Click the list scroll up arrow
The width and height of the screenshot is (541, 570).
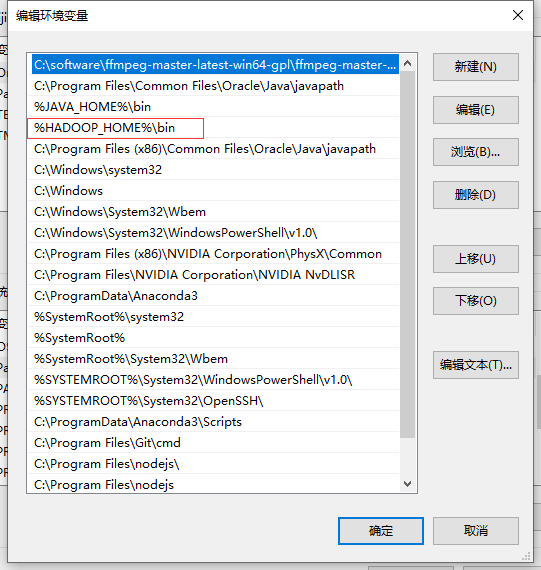coord(408,64)
